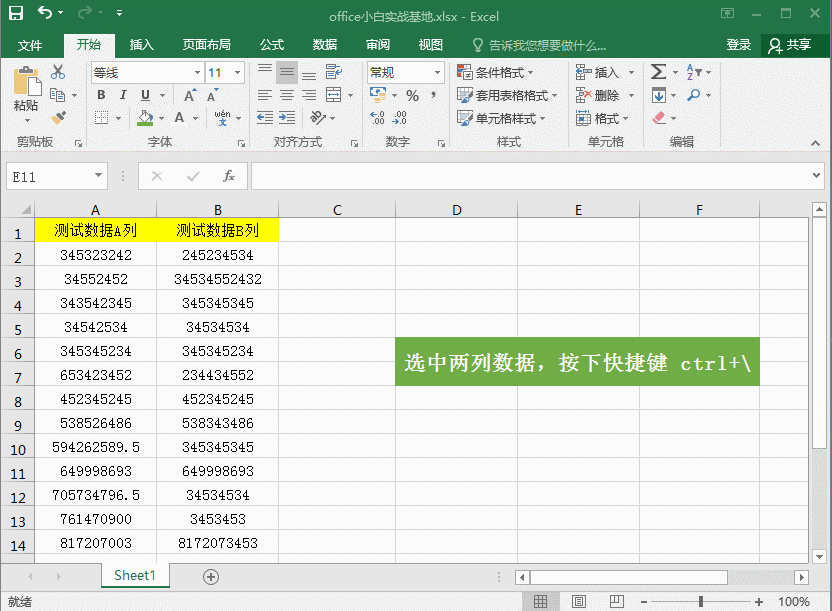Toggle Italic formatting
Image resolution: width=832 pixels, height=611 pixels.
click(123, 95)
